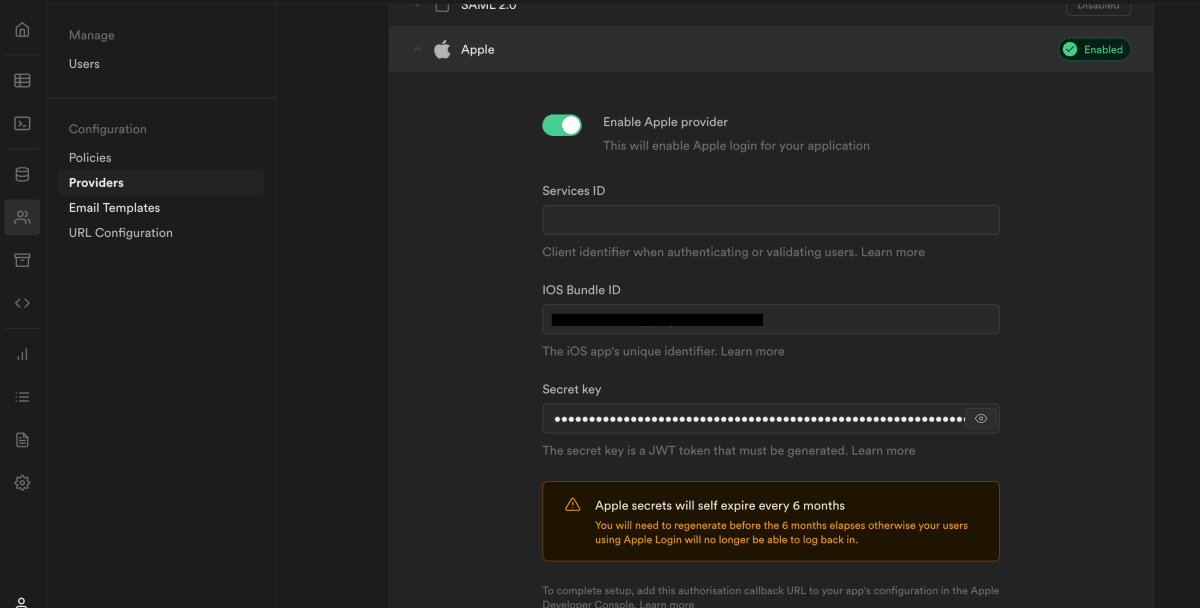
Task: Open the API Docs document icon
Action: click(x=22, y=440)
